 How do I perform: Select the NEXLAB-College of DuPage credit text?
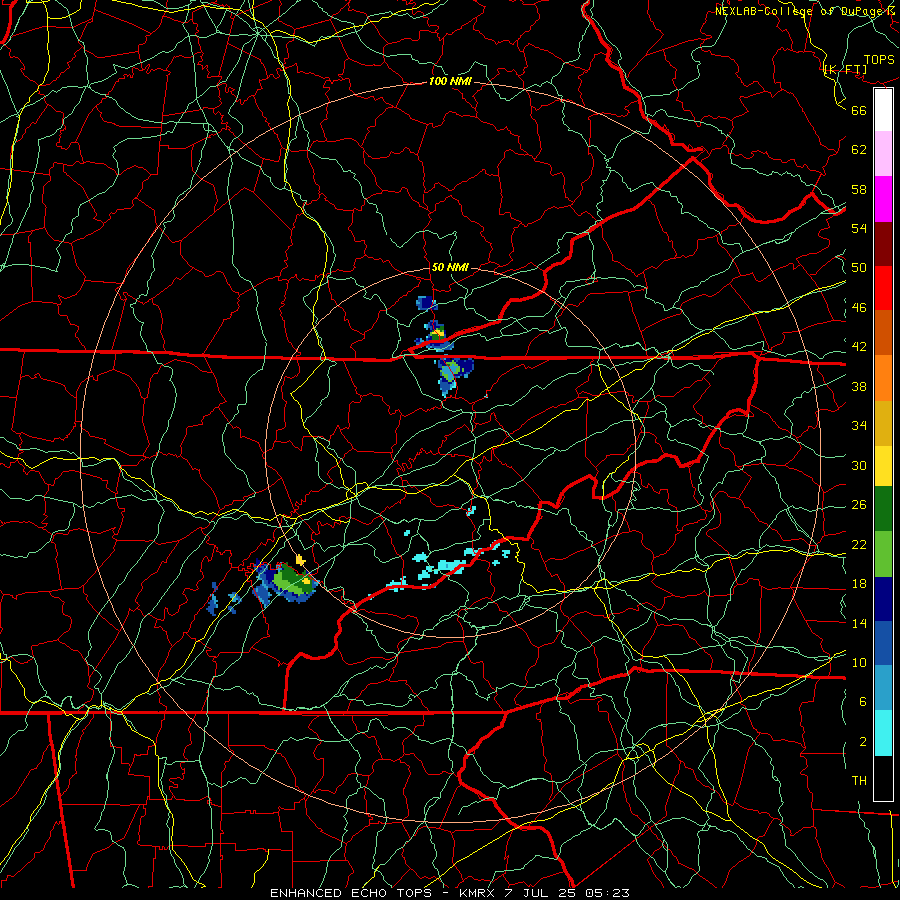pos(805,10)
